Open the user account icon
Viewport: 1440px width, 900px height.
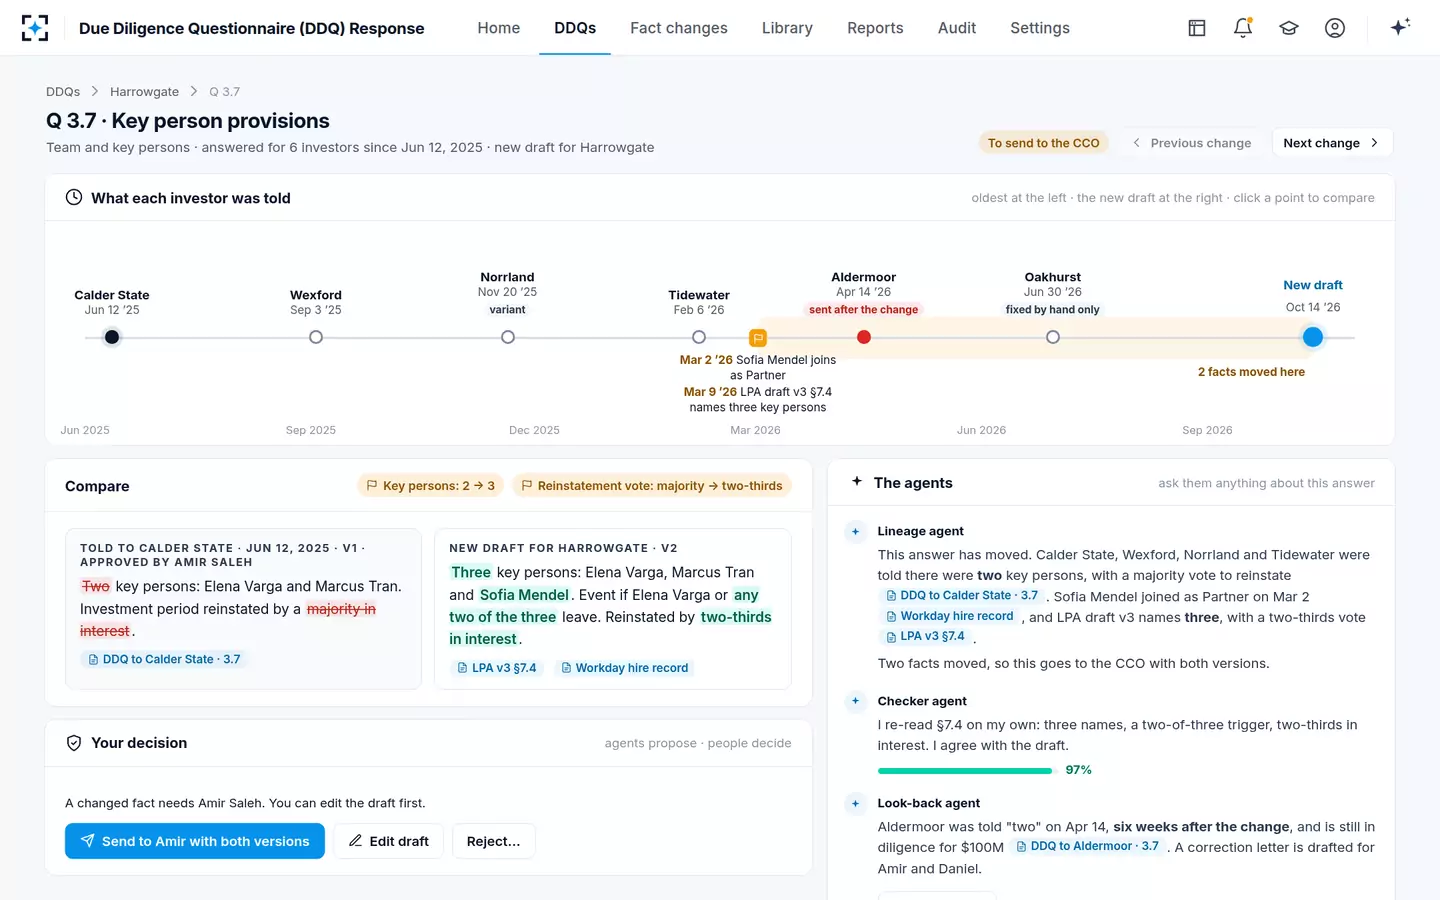[1335, 28]
